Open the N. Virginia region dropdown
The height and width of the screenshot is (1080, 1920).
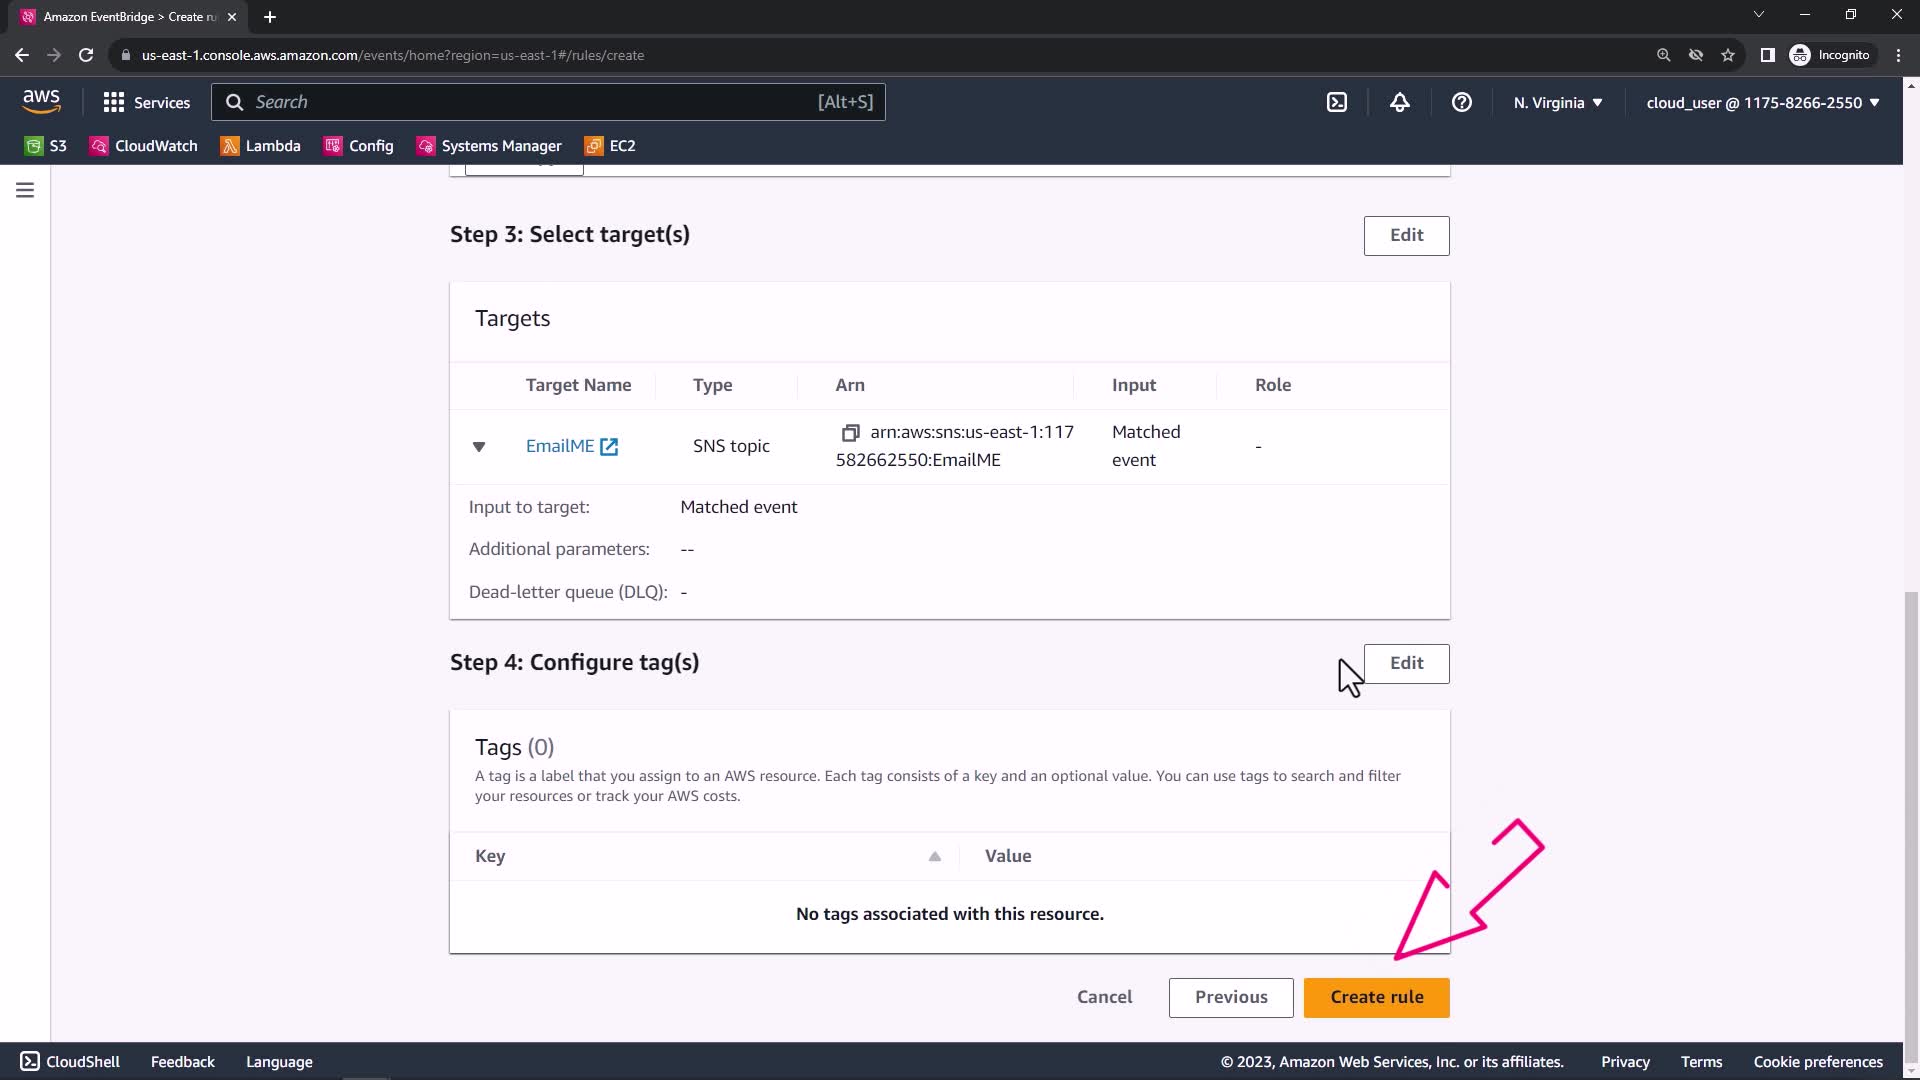coord(1557,102)
